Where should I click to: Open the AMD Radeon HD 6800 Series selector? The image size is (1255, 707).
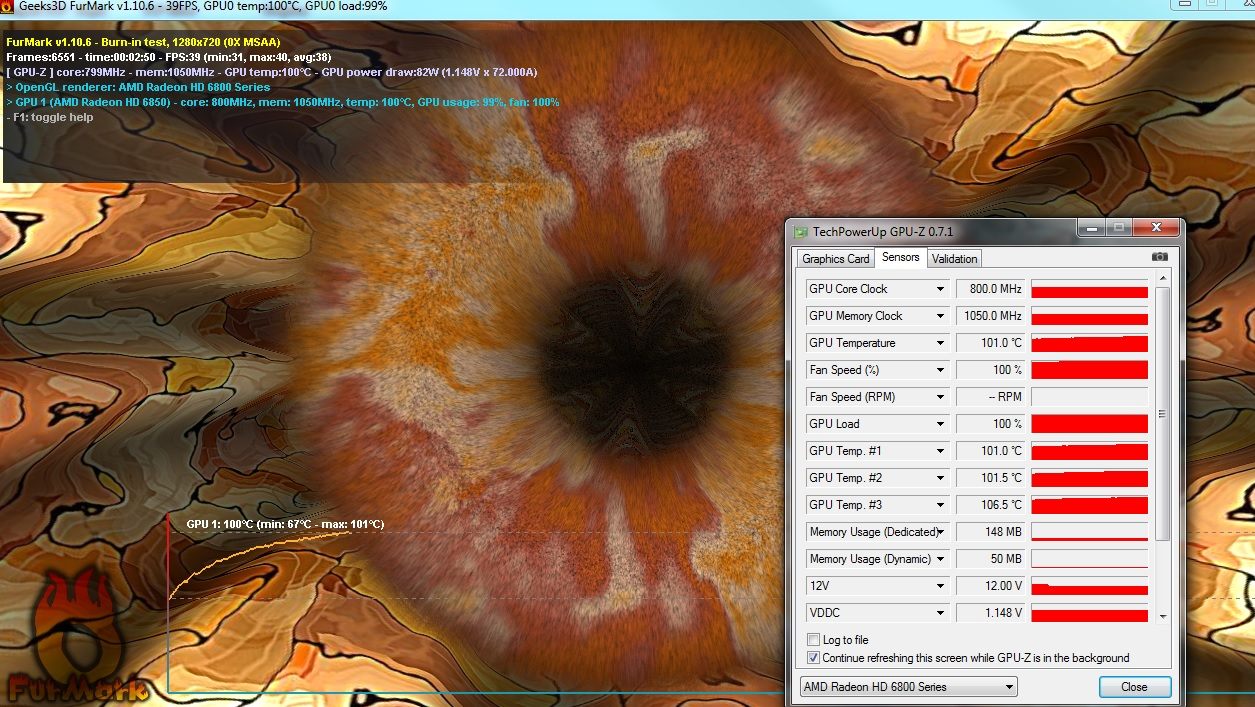coord(908,687)
